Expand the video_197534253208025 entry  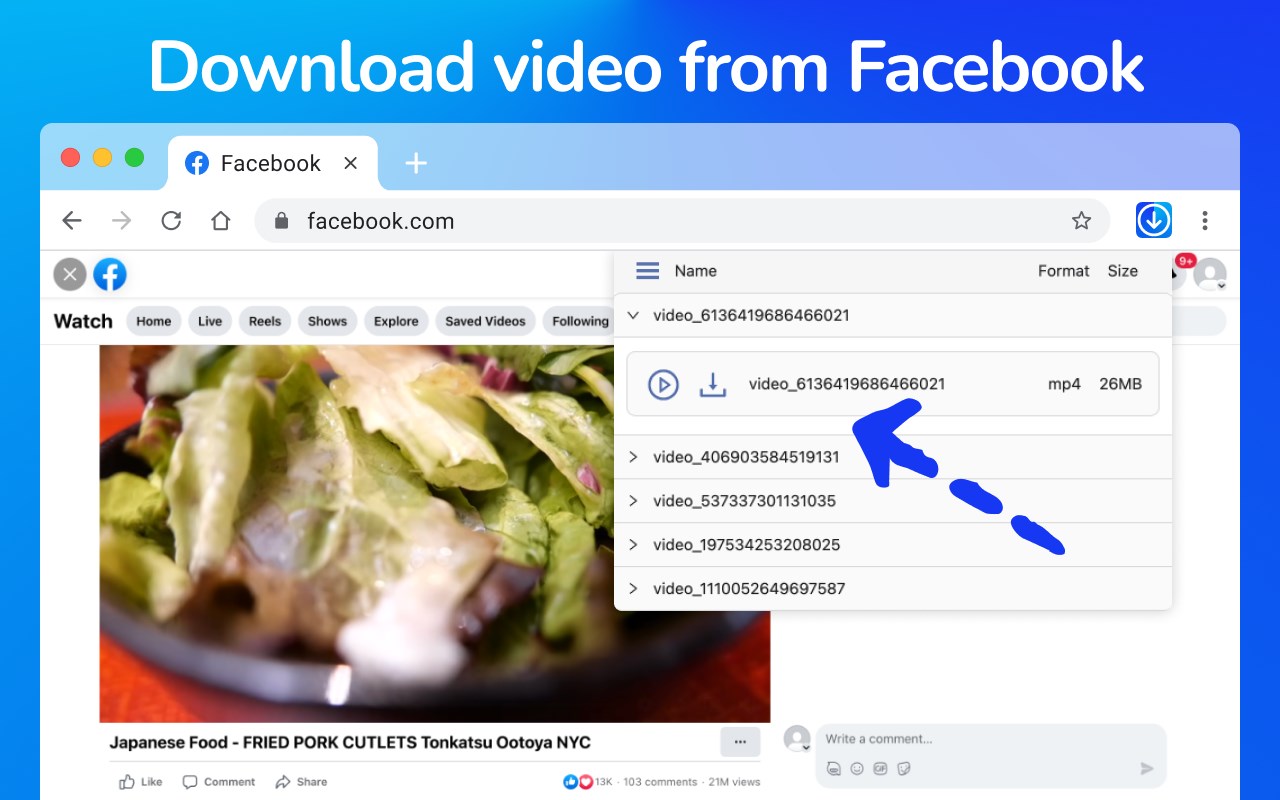point(633,545)
